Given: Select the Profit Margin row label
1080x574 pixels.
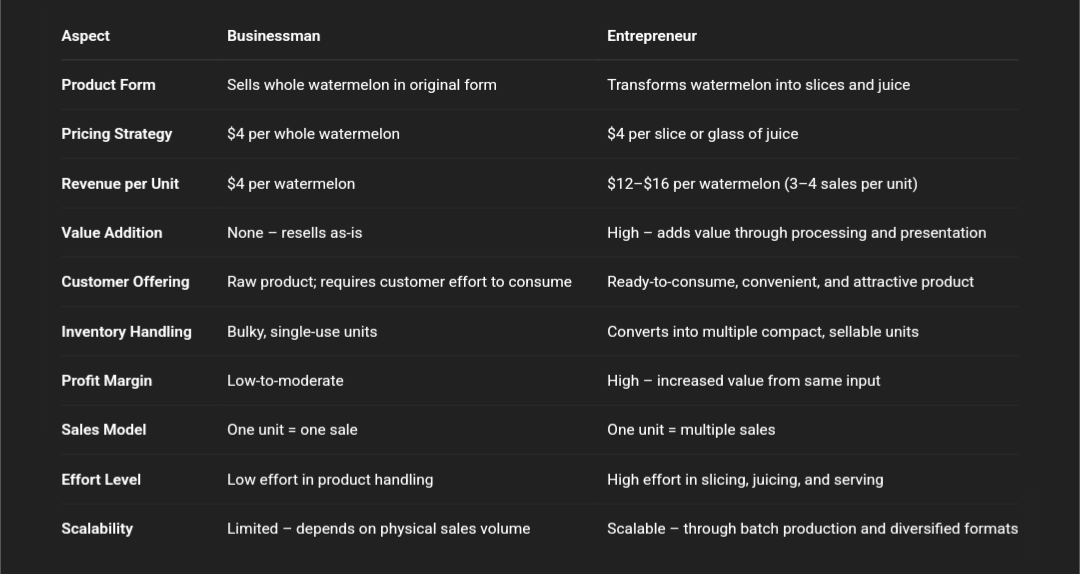Looking at the screenshot, I should coord(106,381).
